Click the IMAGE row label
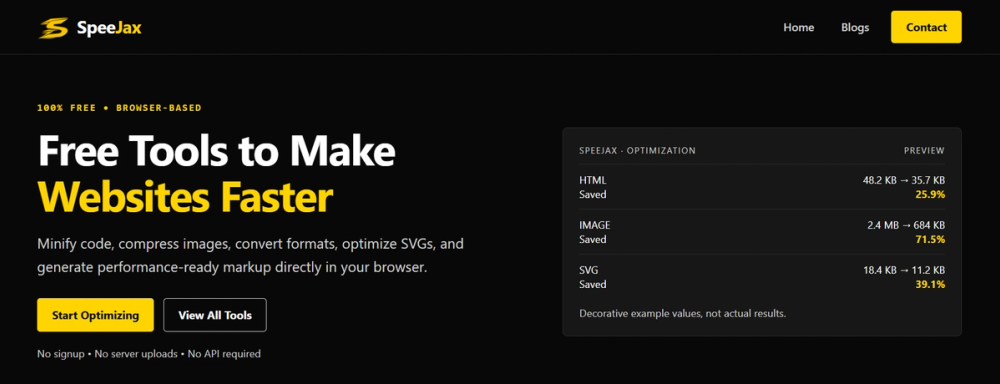Screen dimensions: 1000x384 pyautogui.click(x=594, y=225)
